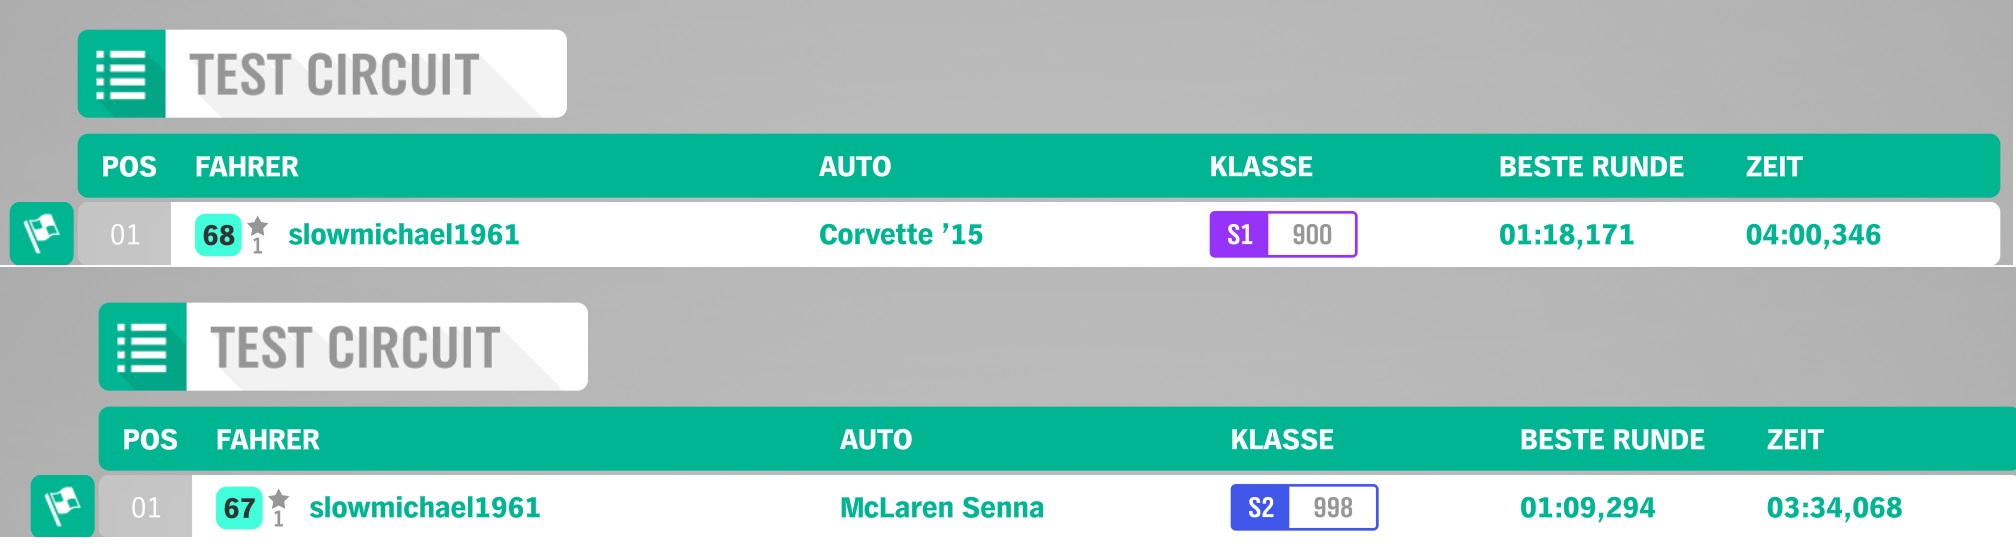Click the star rank icon next to level 67
Image resolution: width=2016 pixels, height=560 pixels.
pos(279,508)
